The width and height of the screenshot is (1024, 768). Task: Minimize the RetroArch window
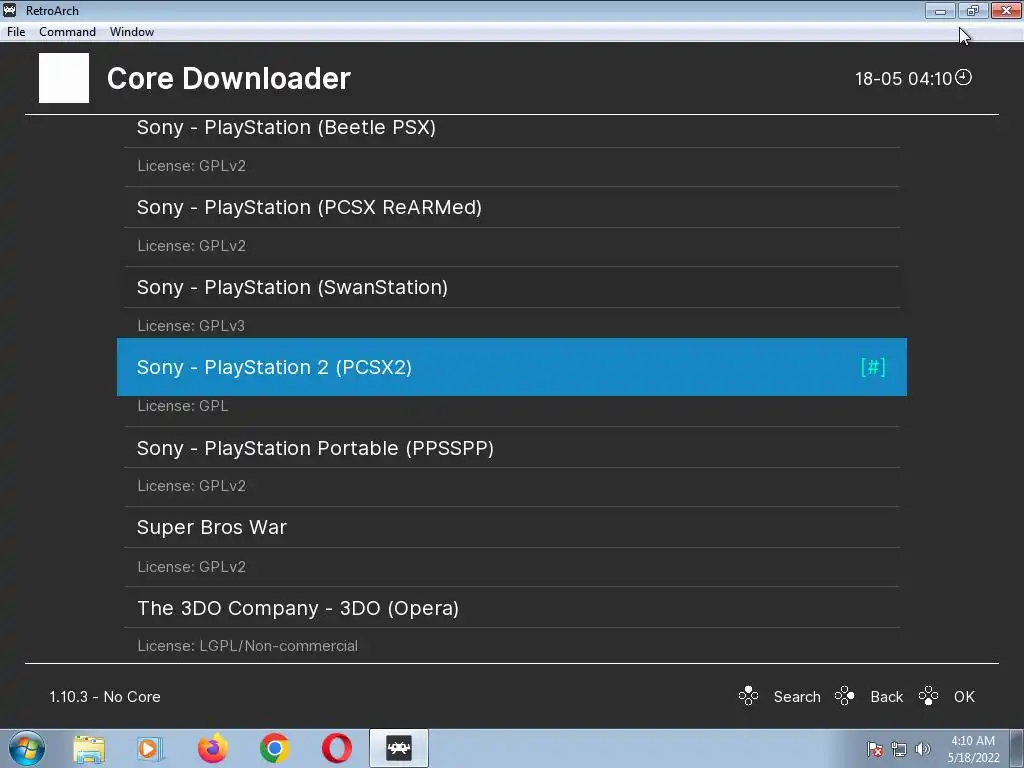(940, 10)
